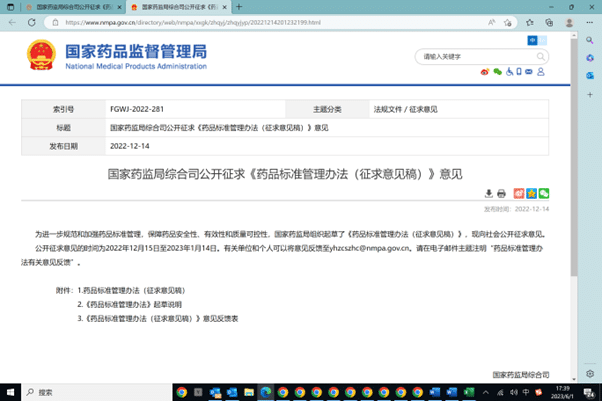Open the notification center icon
Image resolution: width=602 pixels, height=401 pixels.
click(589, 393)
